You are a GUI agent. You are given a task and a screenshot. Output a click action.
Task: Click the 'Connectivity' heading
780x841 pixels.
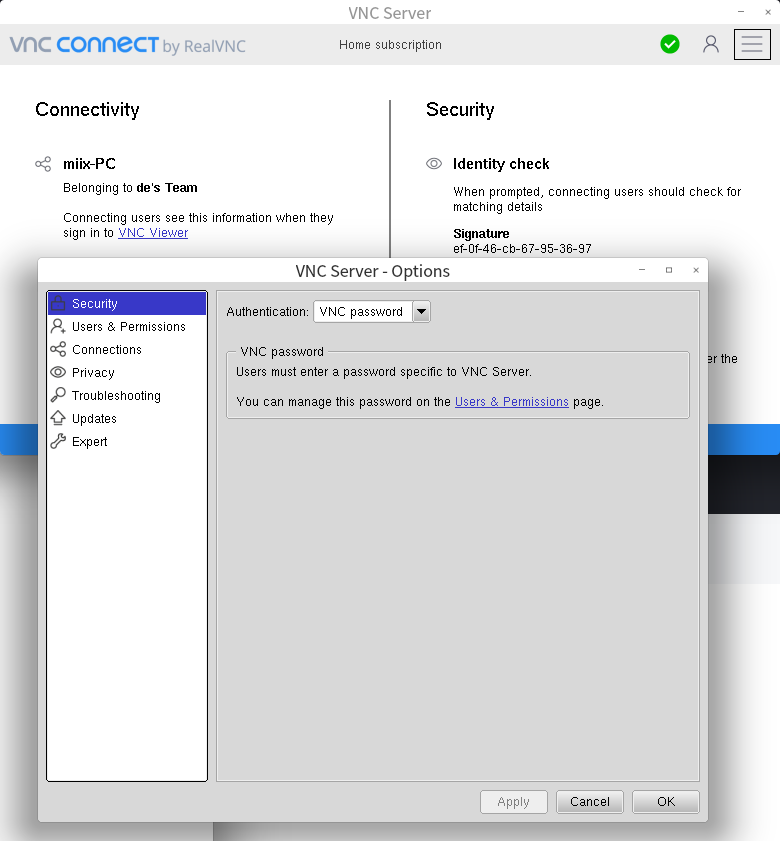[87, 109]
